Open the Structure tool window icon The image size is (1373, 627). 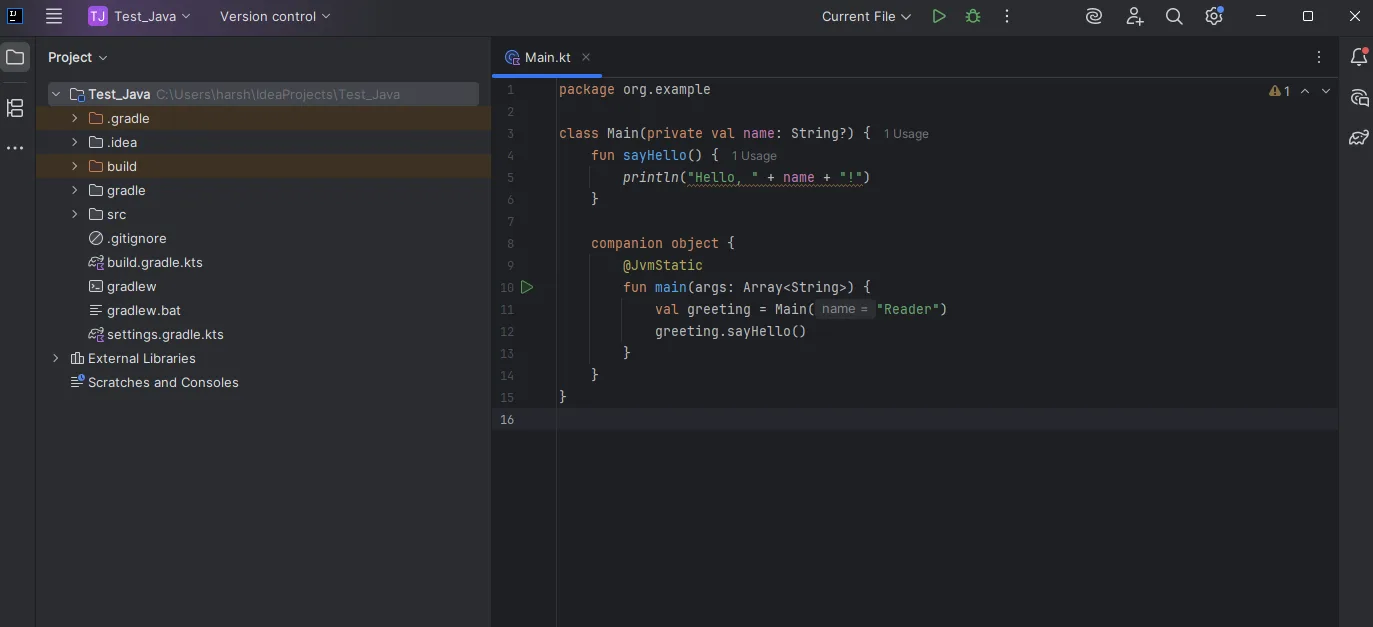coord(15,108)
